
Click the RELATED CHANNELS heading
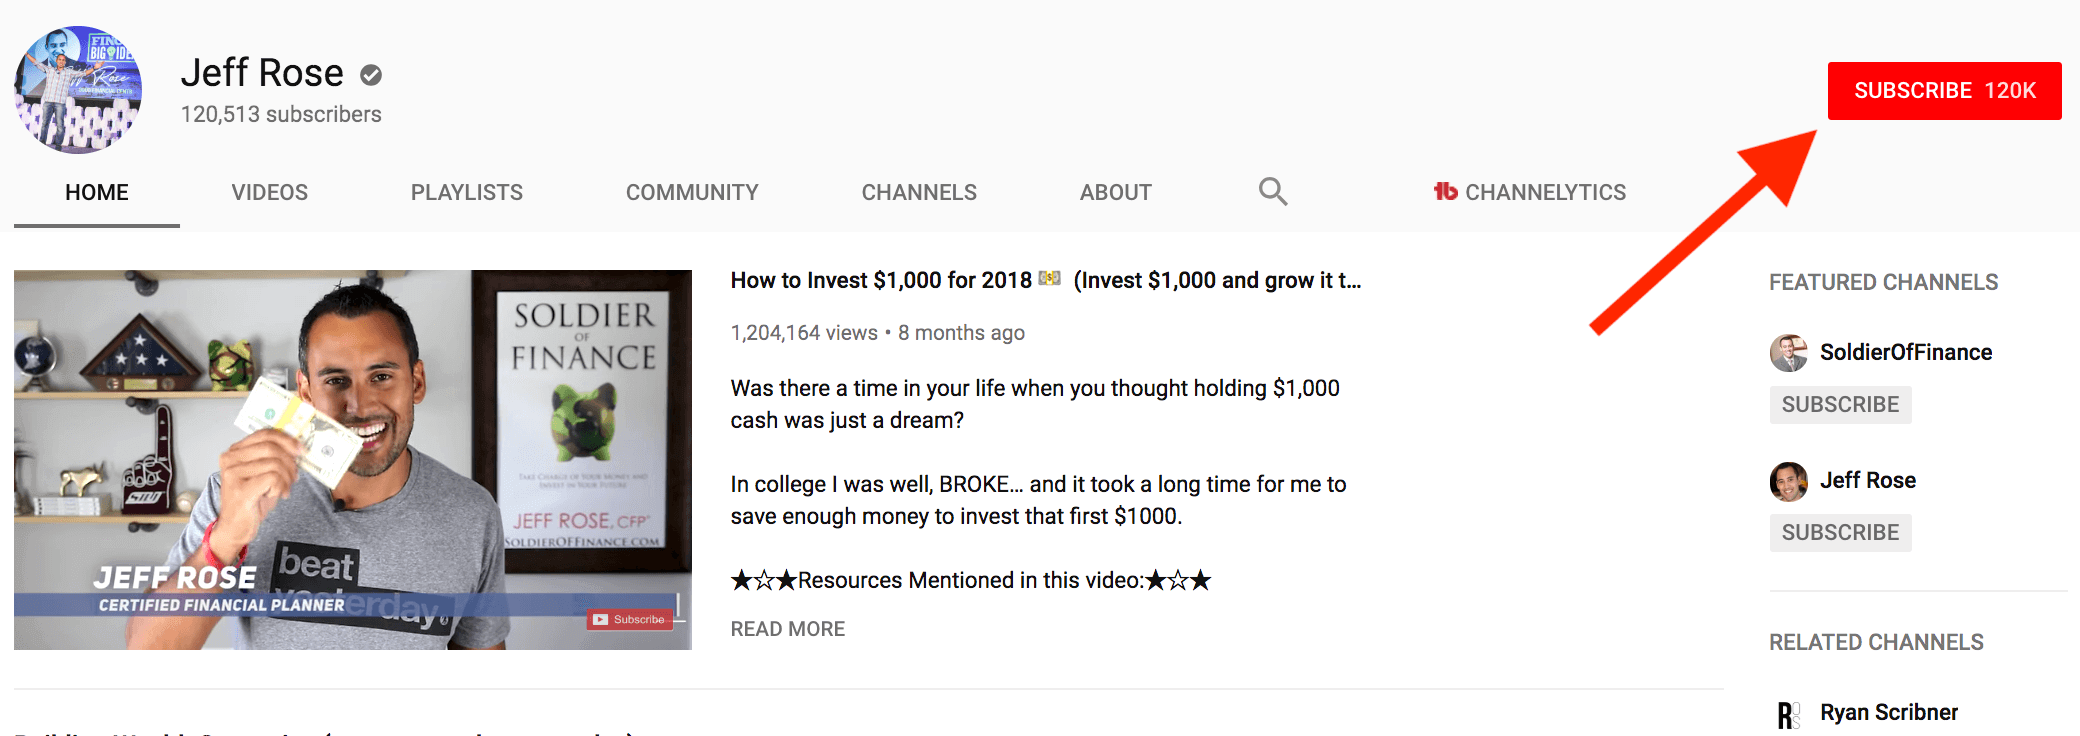[1877, 643]
